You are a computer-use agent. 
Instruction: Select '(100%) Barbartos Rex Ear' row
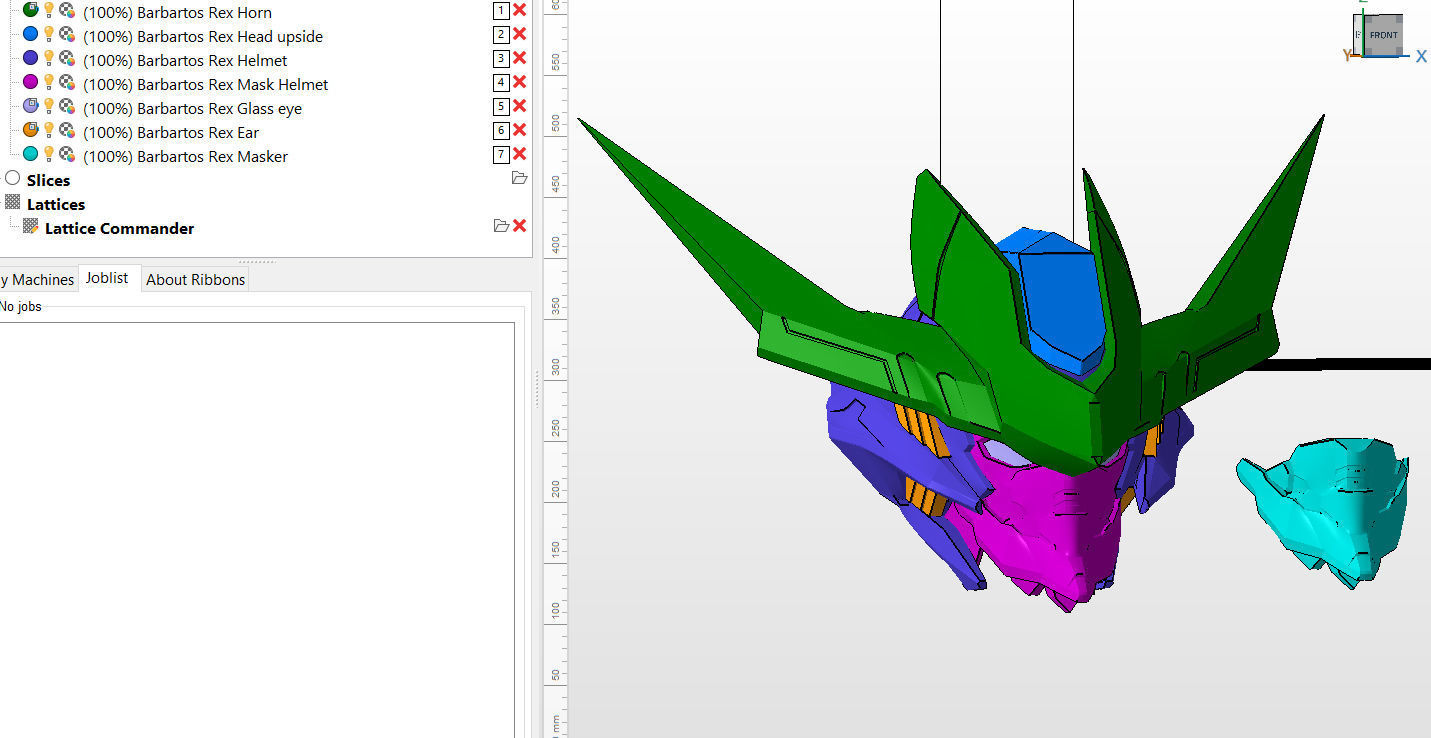[171, 132]
